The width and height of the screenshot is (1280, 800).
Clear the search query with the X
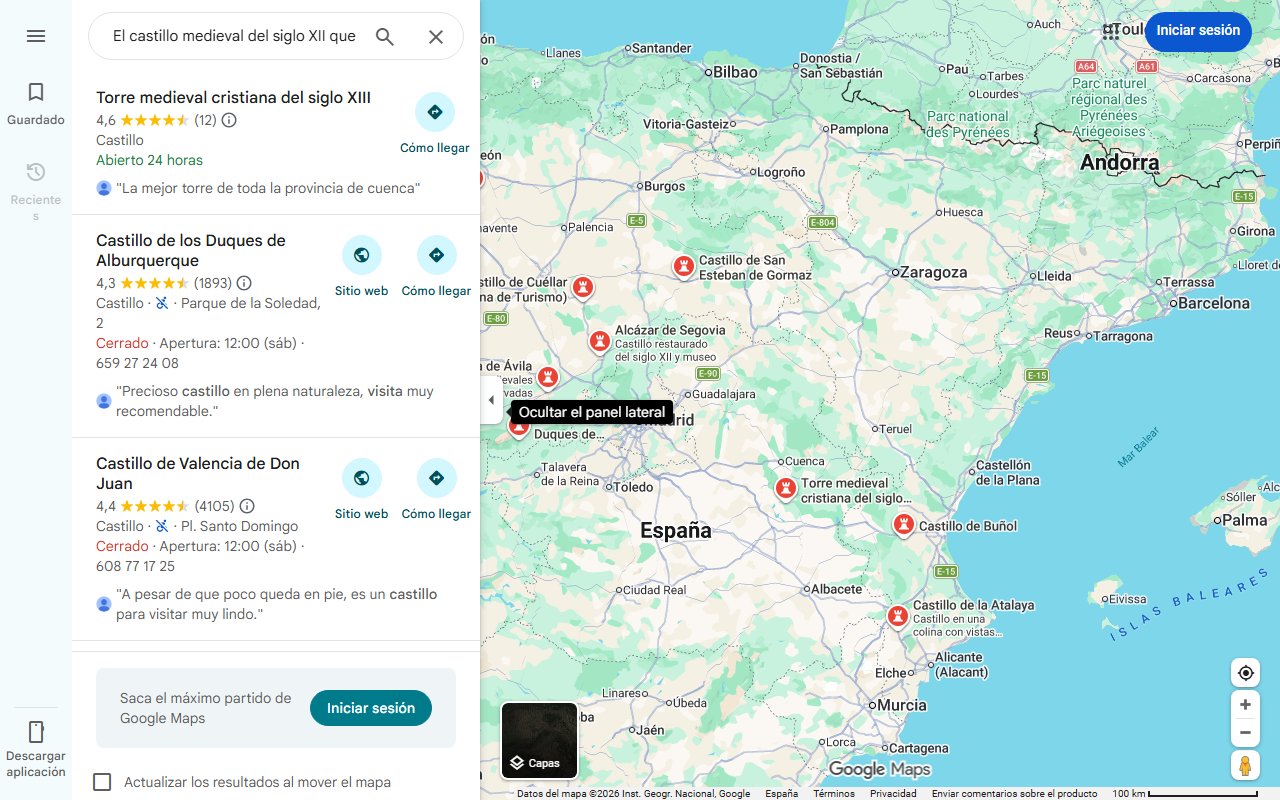point(435,36)
